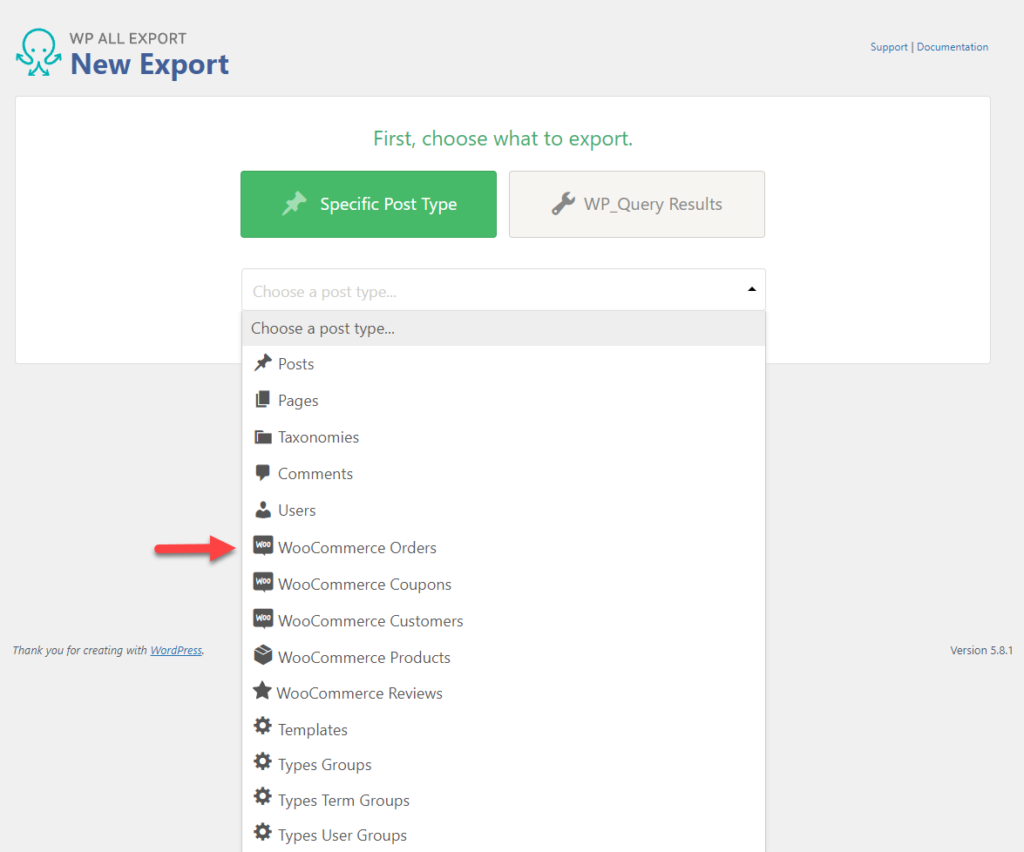This screenshot has height=852, width=1024.
Task: Select Users from the list
Action: 503,510
